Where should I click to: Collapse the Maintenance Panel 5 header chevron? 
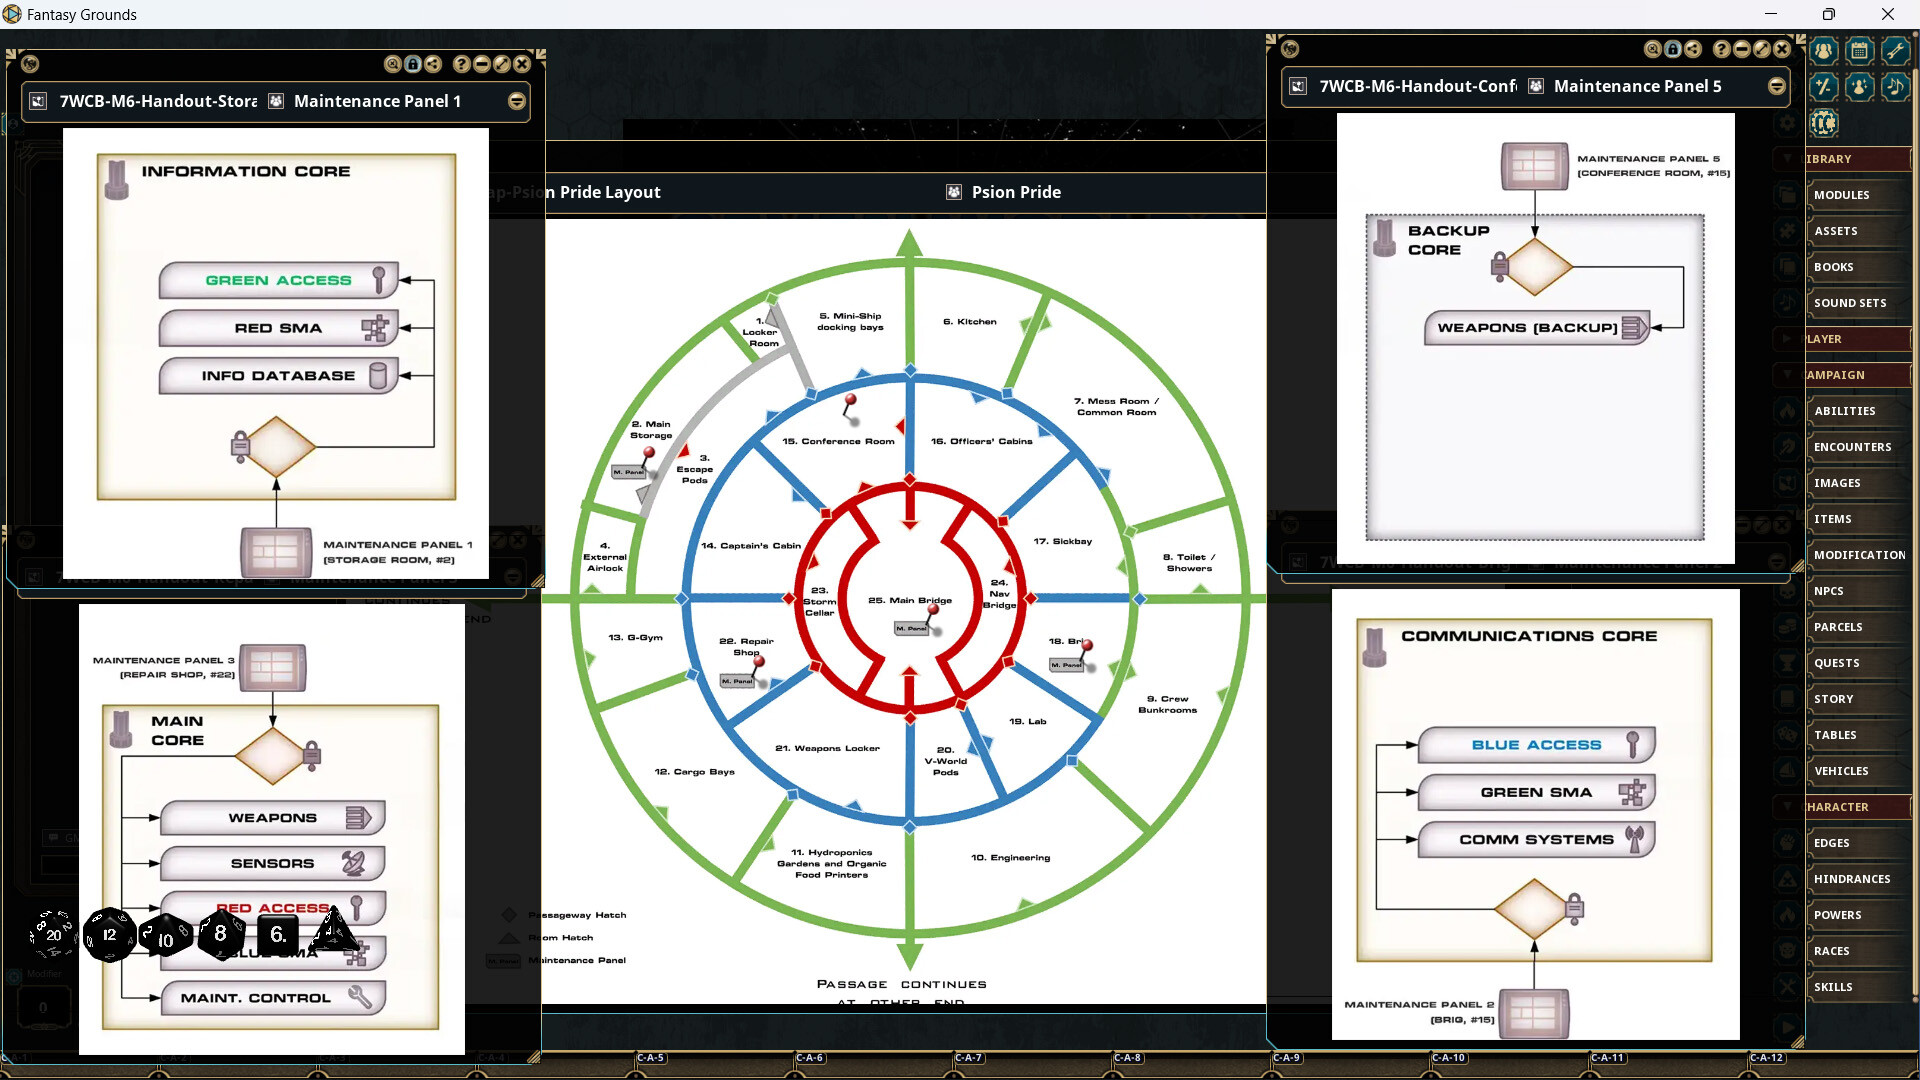pyautogui.click(x=1778, y=86)
